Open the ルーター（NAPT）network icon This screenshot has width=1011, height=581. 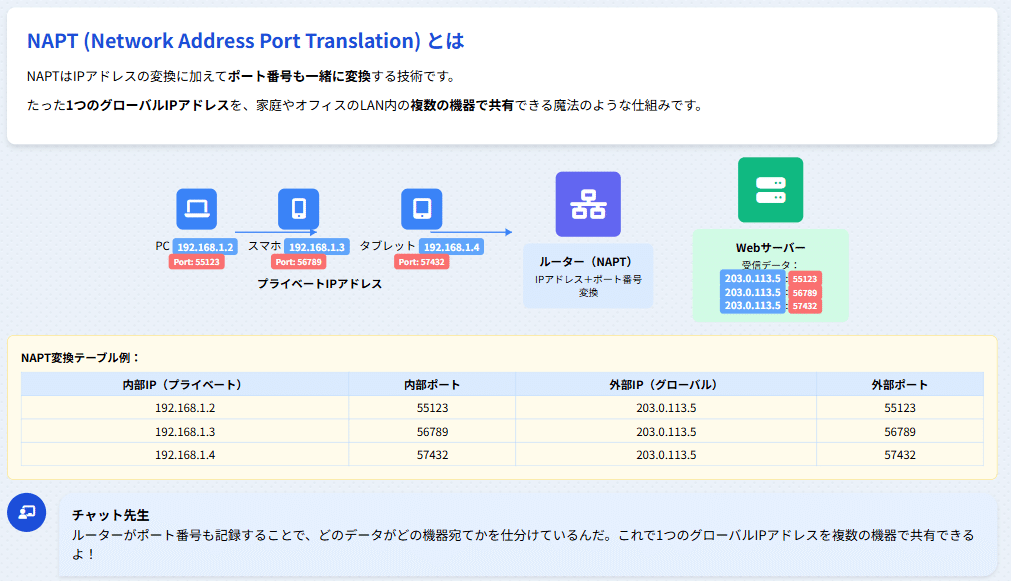pyautogui.click(x=588, y=204)
